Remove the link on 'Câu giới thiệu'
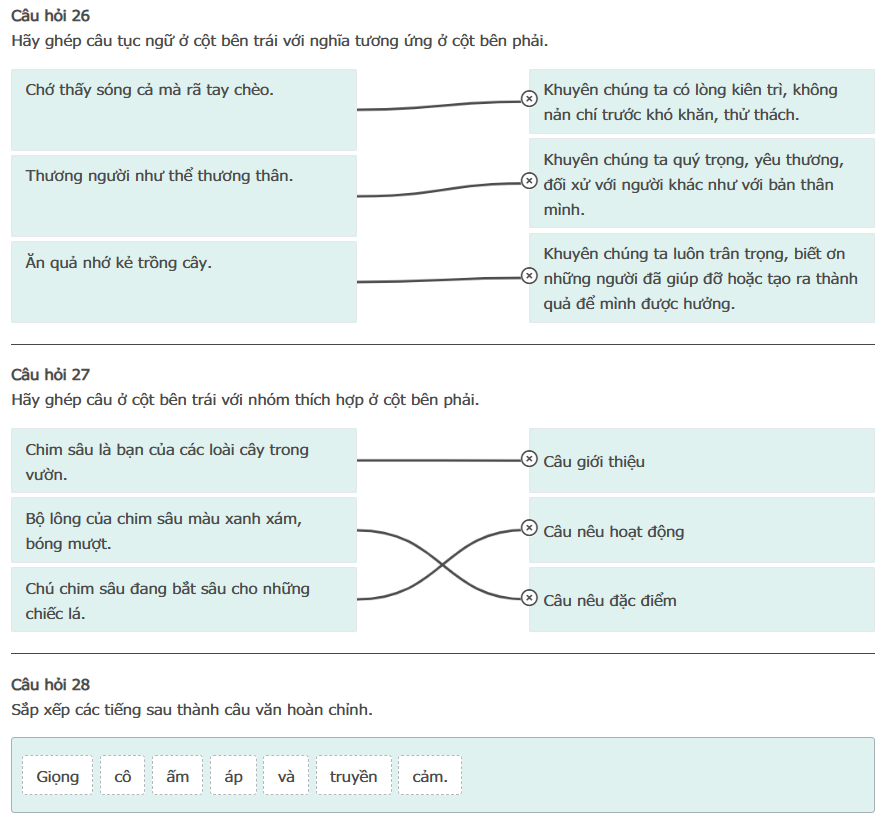Screen dimensions: 886x821 click(x=529, y=459)
